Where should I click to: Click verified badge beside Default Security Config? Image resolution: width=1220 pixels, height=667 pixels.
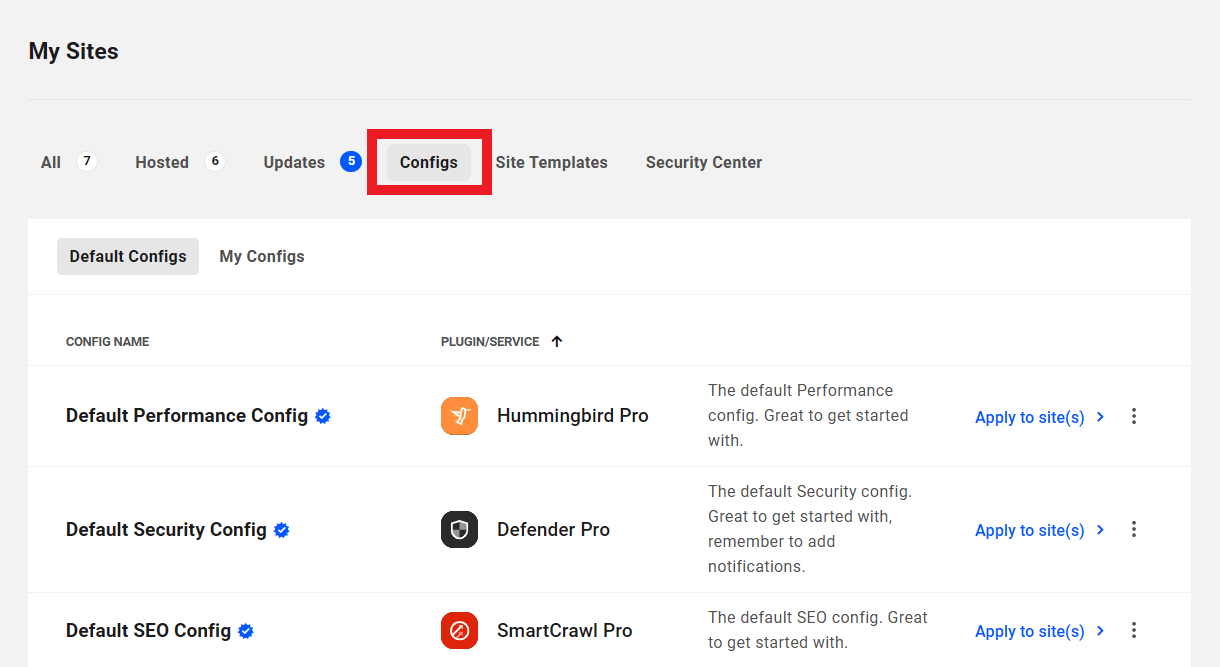pos(282,530)
